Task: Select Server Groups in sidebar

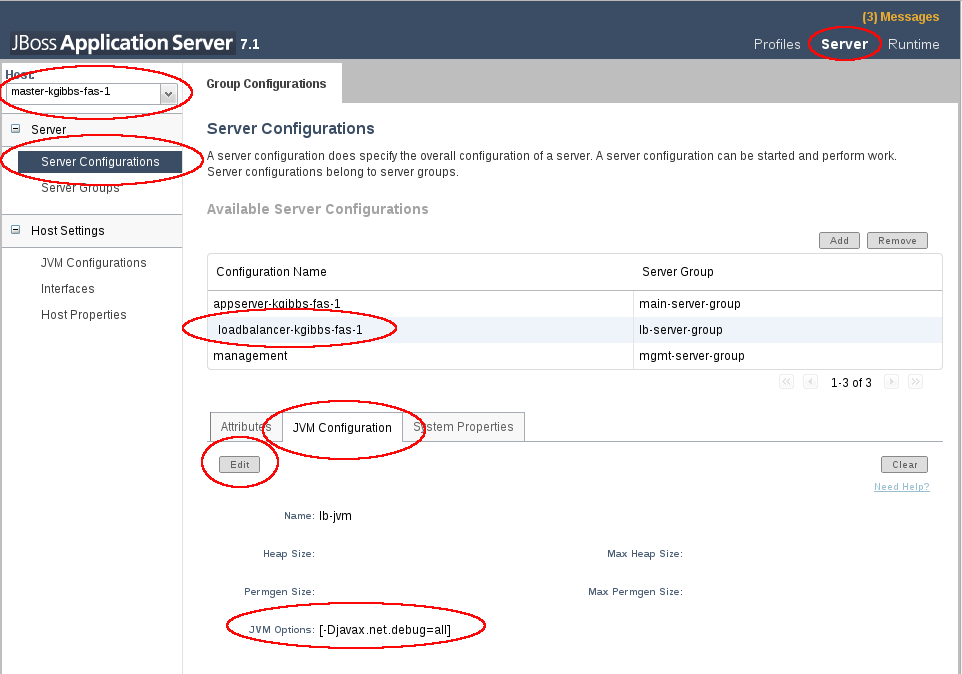Action: tap(80, 188)
